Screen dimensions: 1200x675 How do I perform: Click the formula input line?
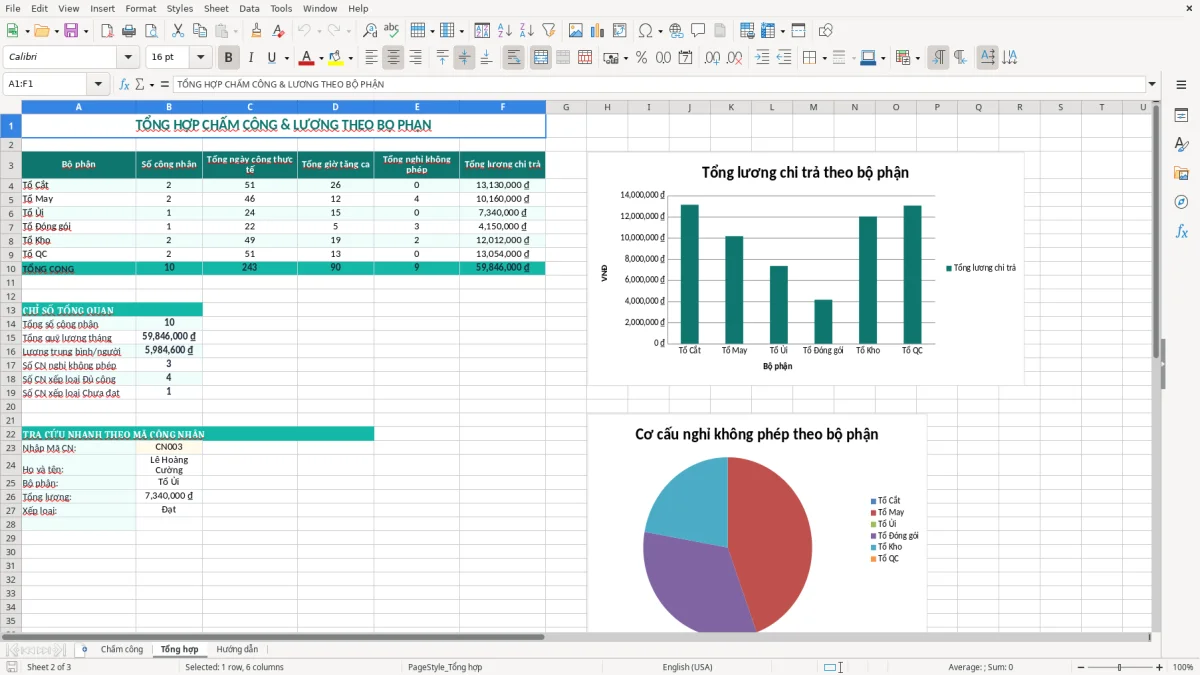click(658, 84)
